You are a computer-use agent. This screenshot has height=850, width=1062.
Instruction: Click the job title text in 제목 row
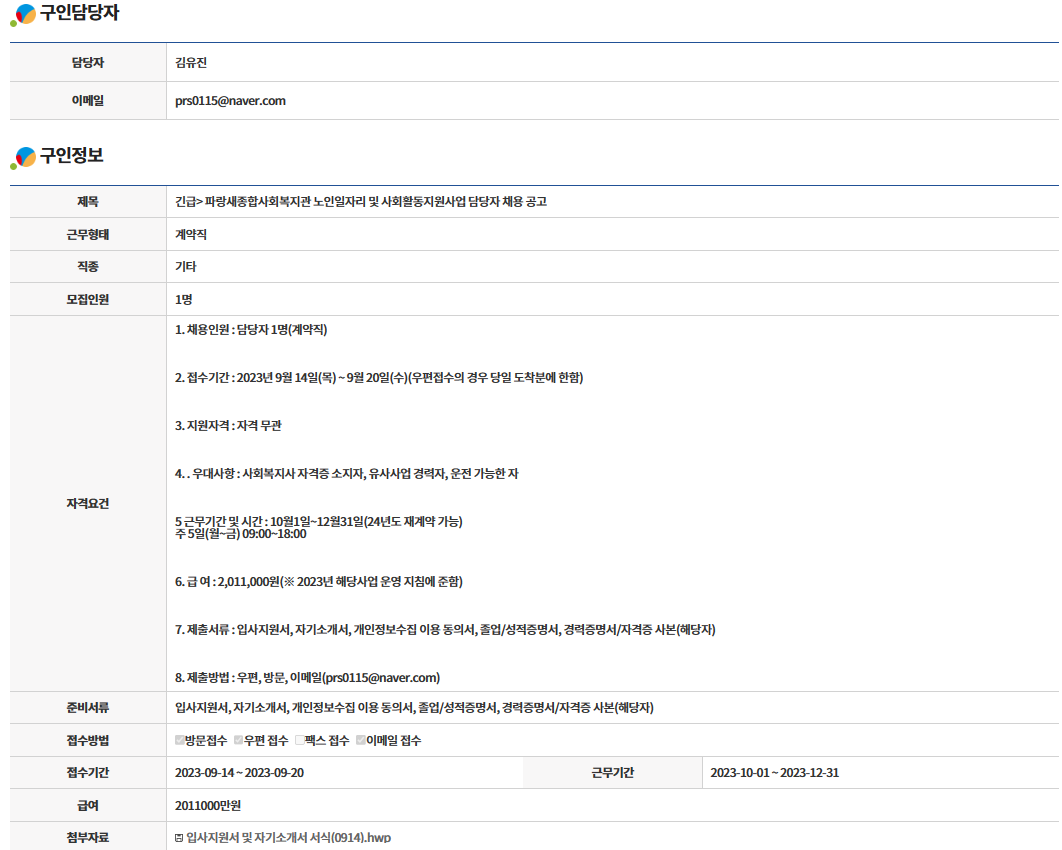click(x=360, y=202)
